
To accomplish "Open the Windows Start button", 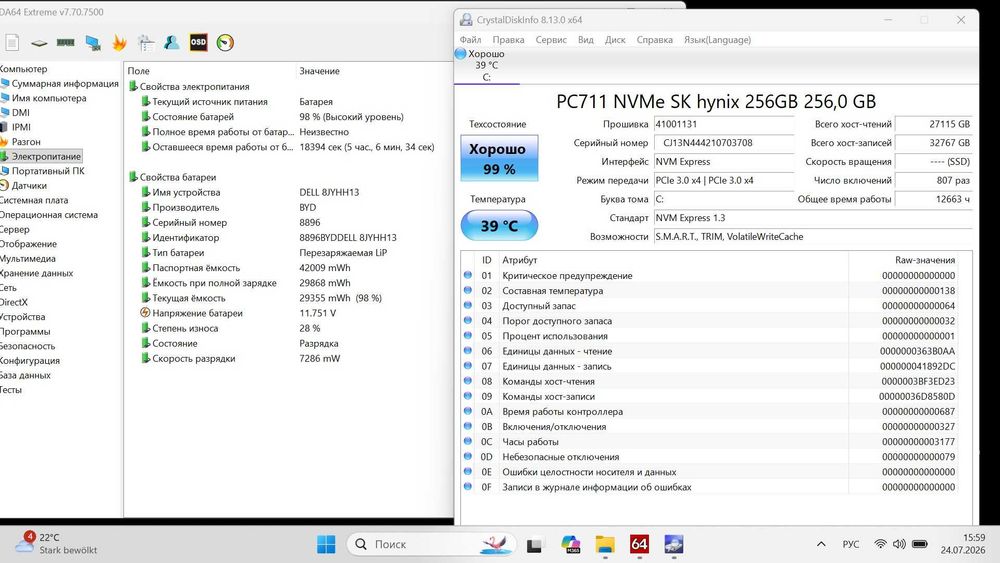I will pos(326,545).
